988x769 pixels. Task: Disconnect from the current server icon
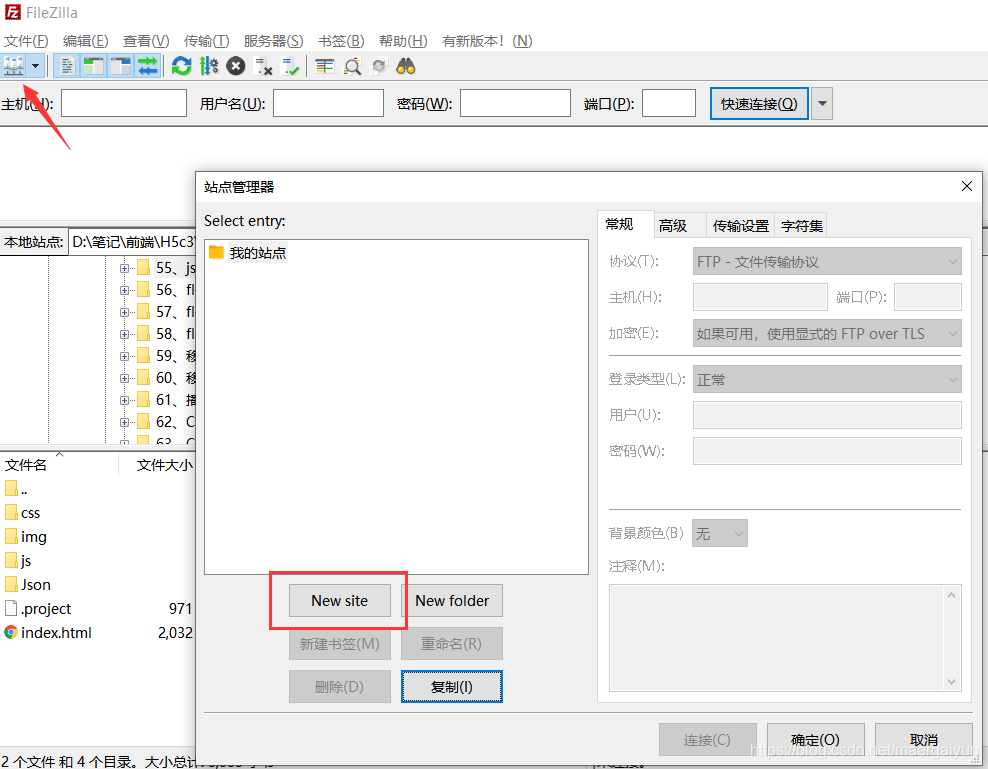[x=263, y=66]
